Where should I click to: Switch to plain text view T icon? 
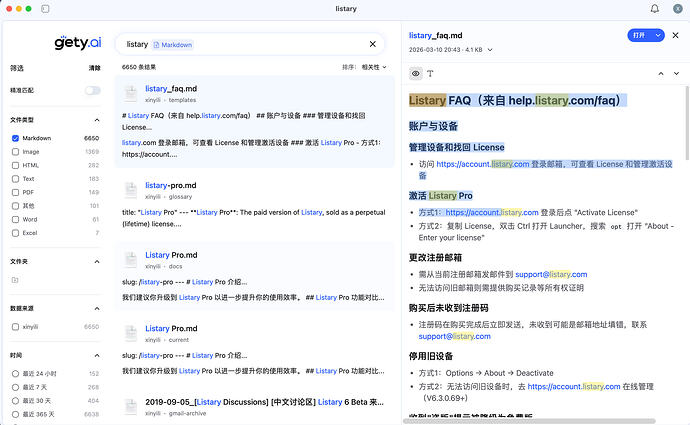[430, 73]
